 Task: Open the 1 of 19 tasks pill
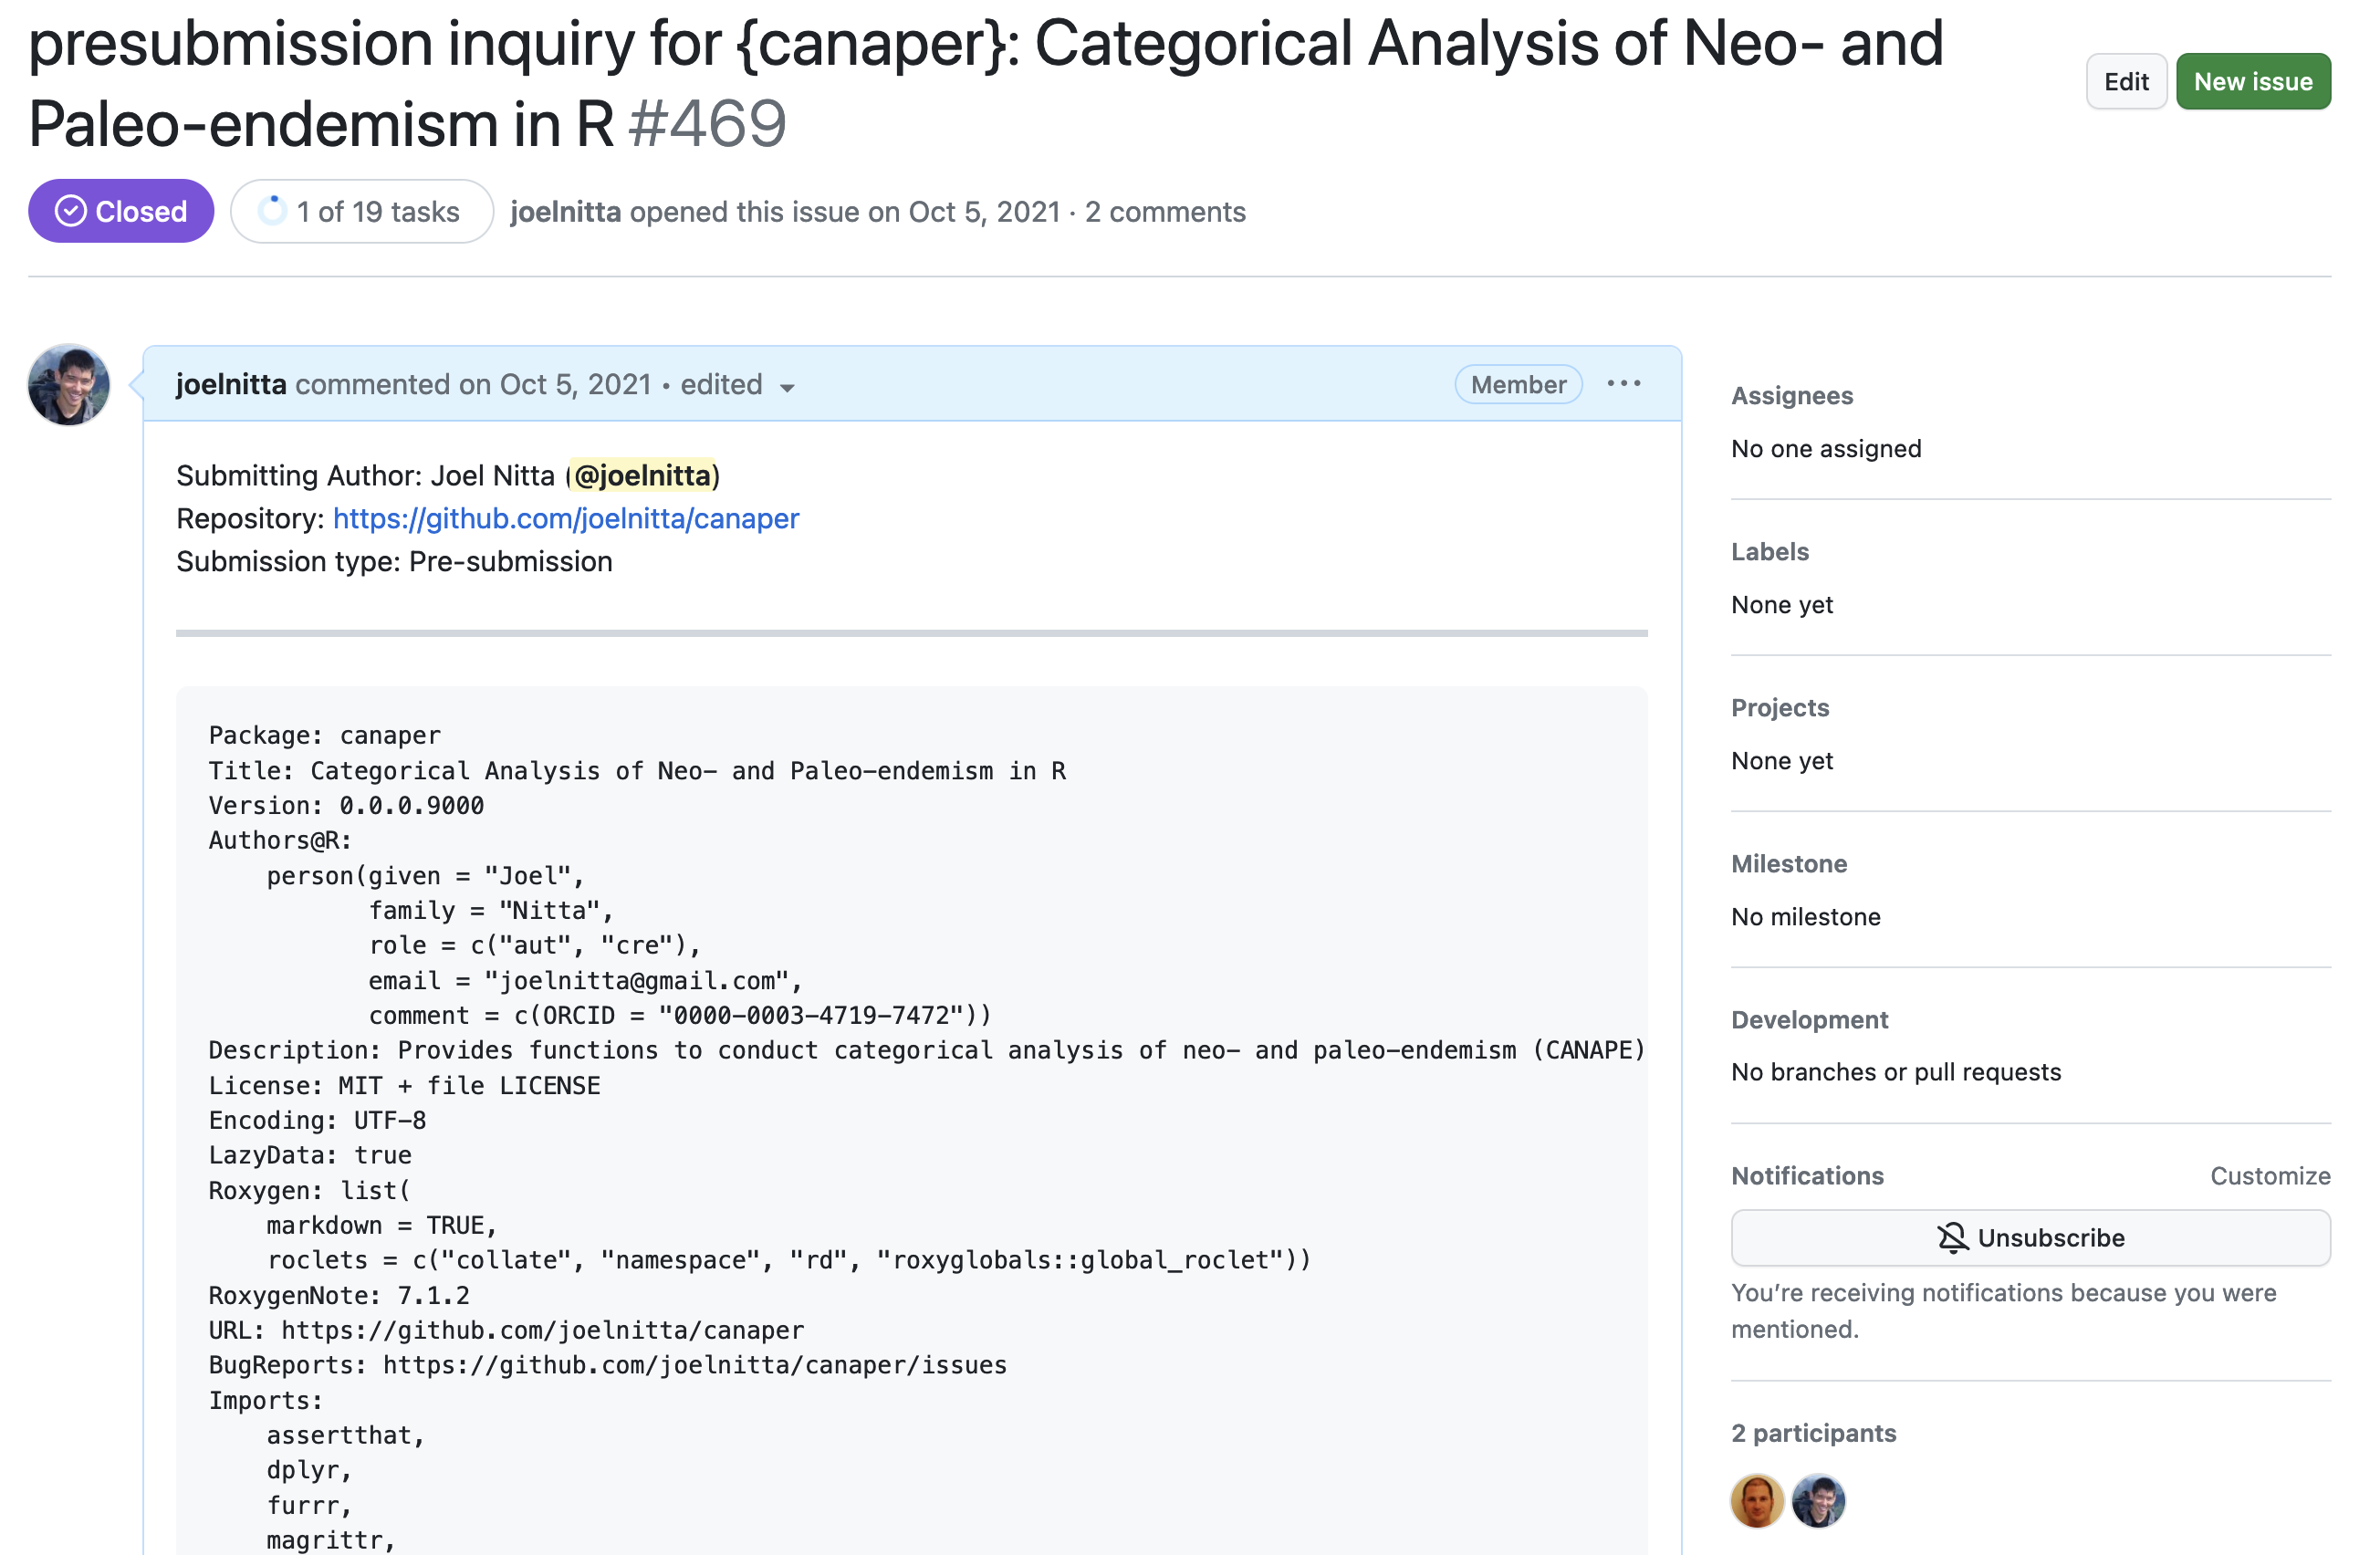[x=361, y=211]
